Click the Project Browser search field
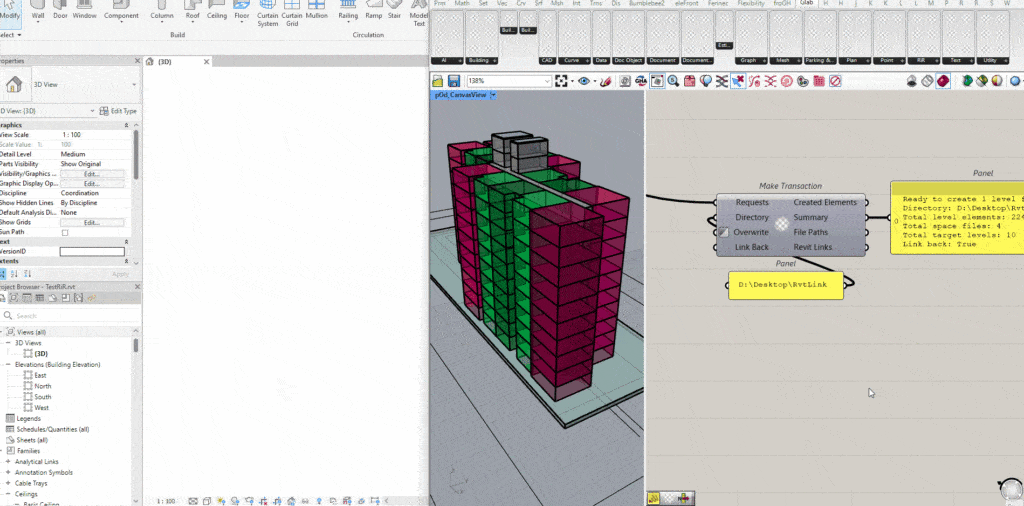 pyautogui.click(x=70, y=315)
